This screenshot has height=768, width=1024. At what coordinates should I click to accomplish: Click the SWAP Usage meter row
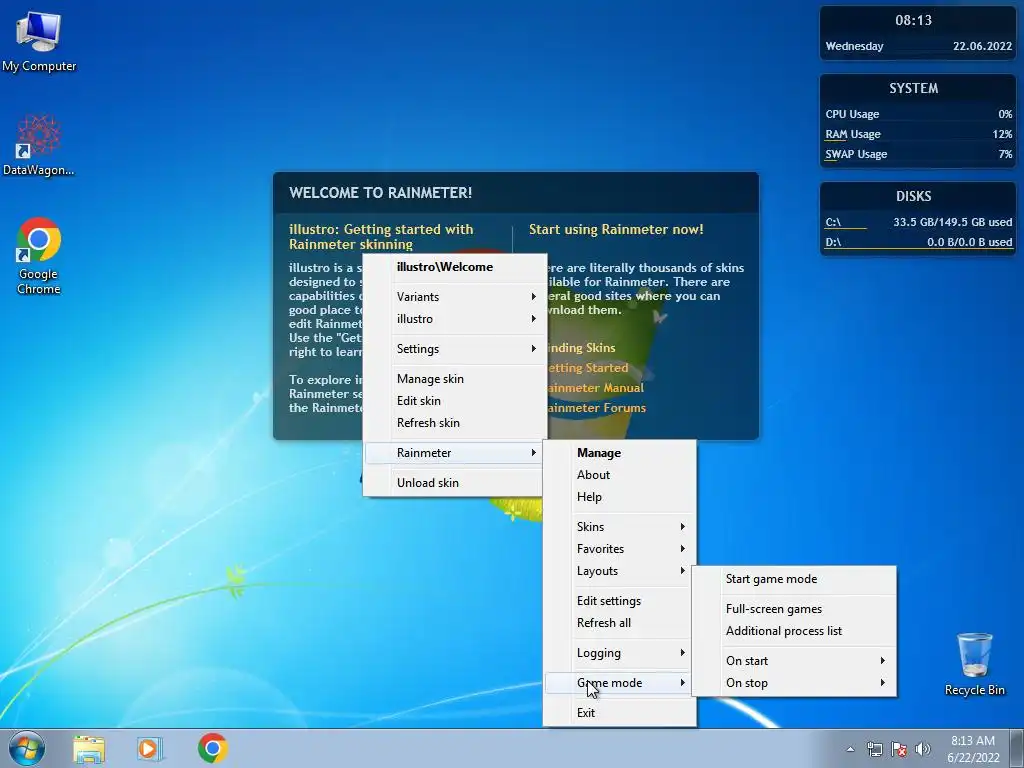click(x=918, y=155)
